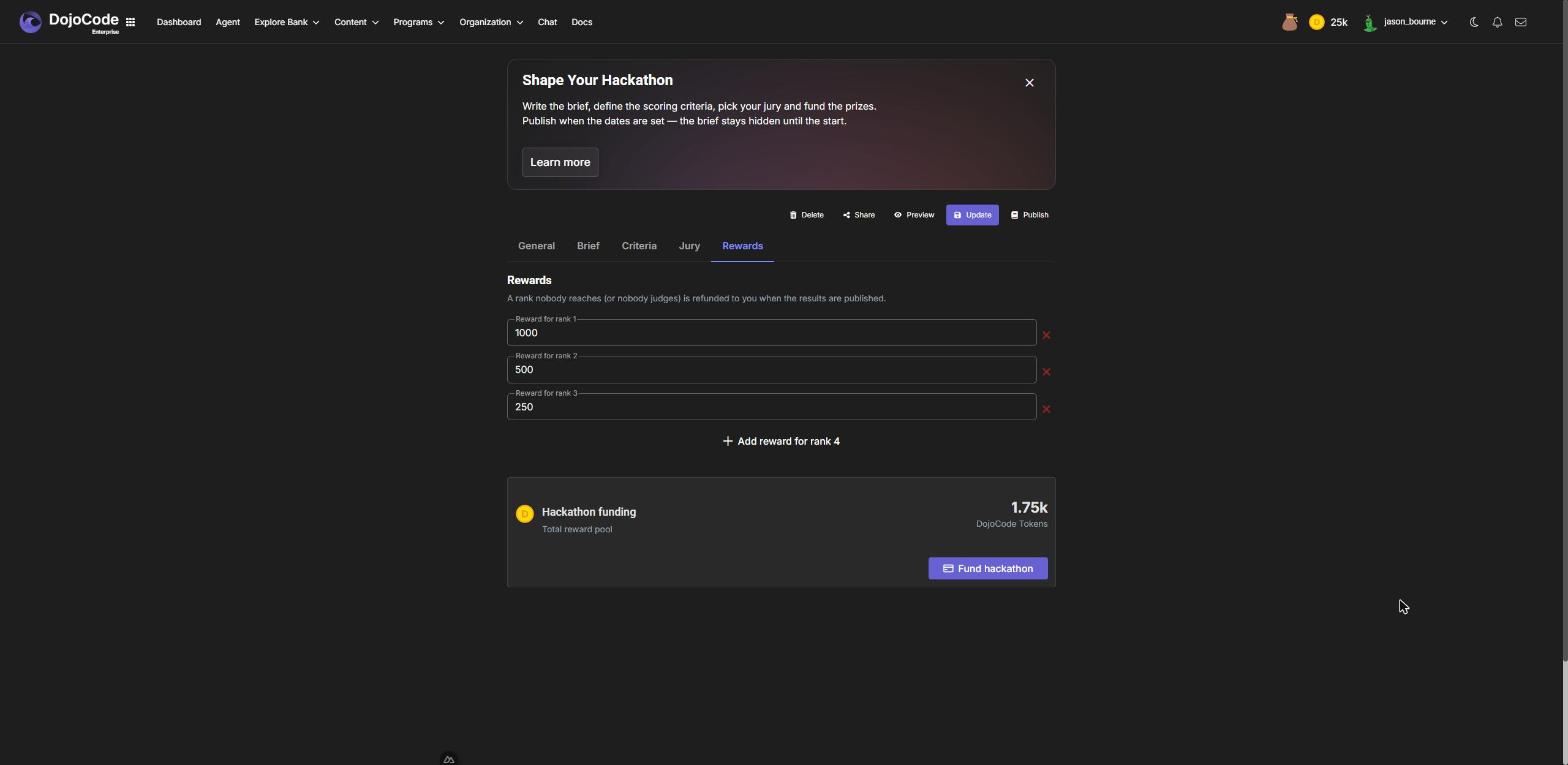Image resolution: width=1568 pixels, height=765 pixels.
Task: Close the Shape Your Hackathon banner
Action: coord(1029,83)
